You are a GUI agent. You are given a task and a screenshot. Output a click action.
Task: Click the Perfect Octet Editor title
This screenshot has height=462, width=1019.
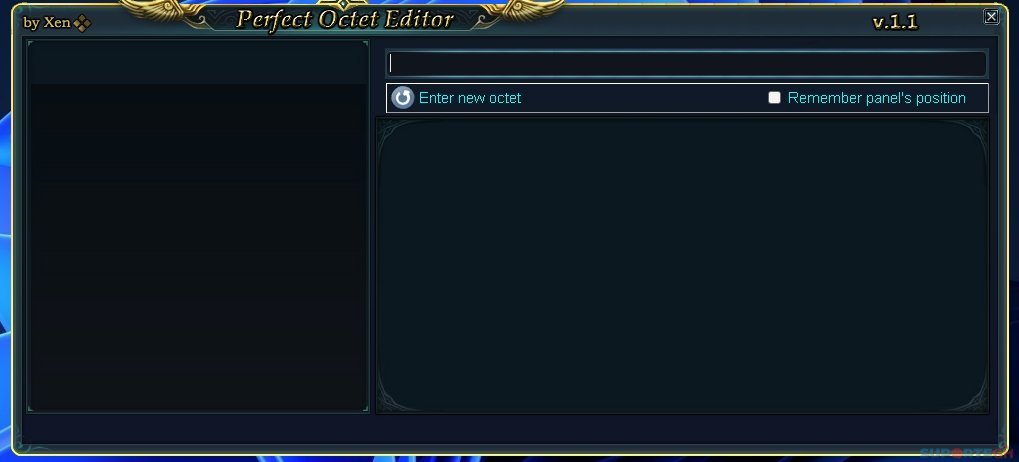344,19
